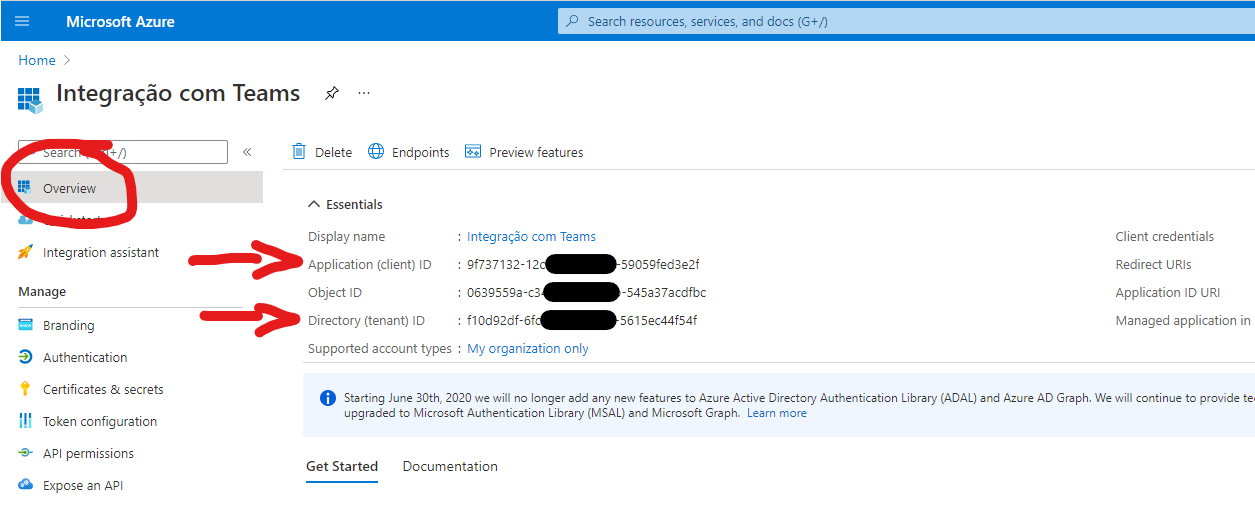Select Overview in the left menu
The image size is (1255, 509).
pos(131,188)
